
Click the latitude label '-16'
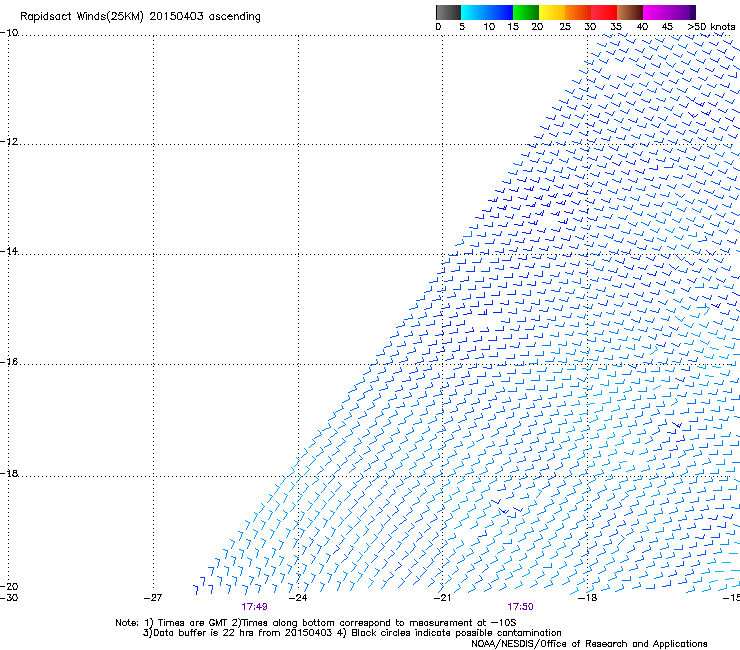click(9, 362)
